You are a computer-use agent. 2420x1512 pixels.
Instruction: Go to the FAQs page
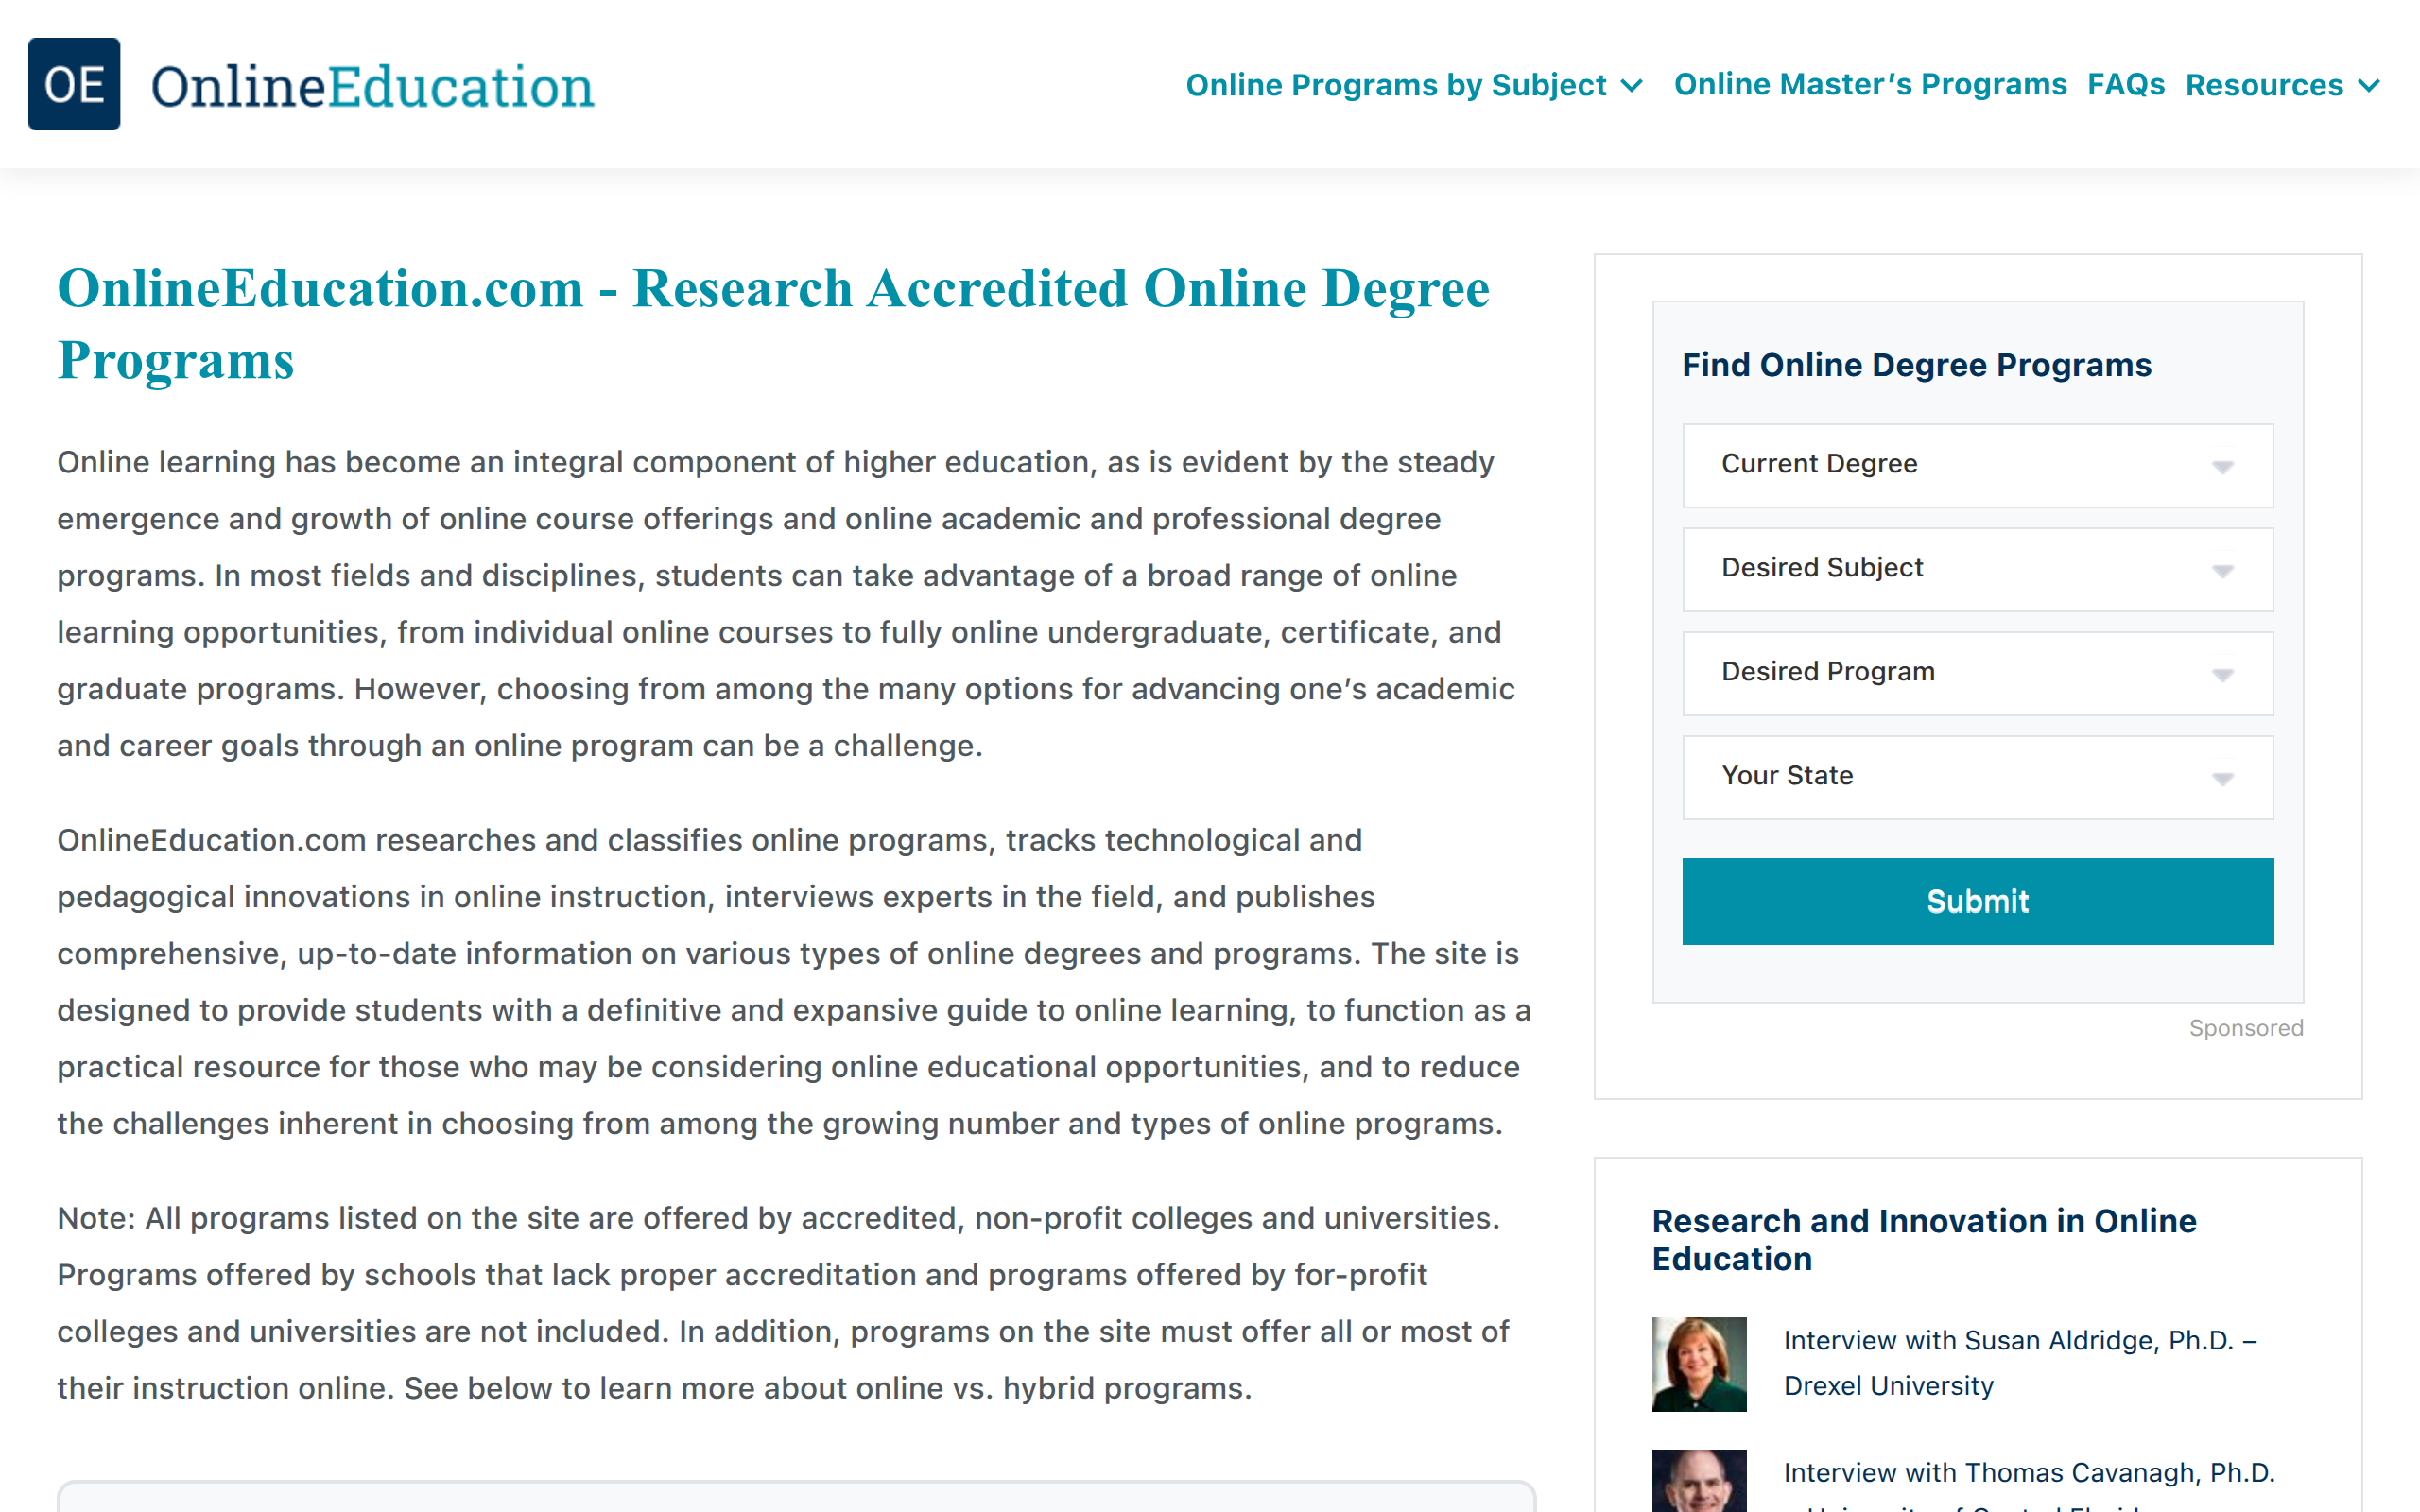tap(2125, 85)
